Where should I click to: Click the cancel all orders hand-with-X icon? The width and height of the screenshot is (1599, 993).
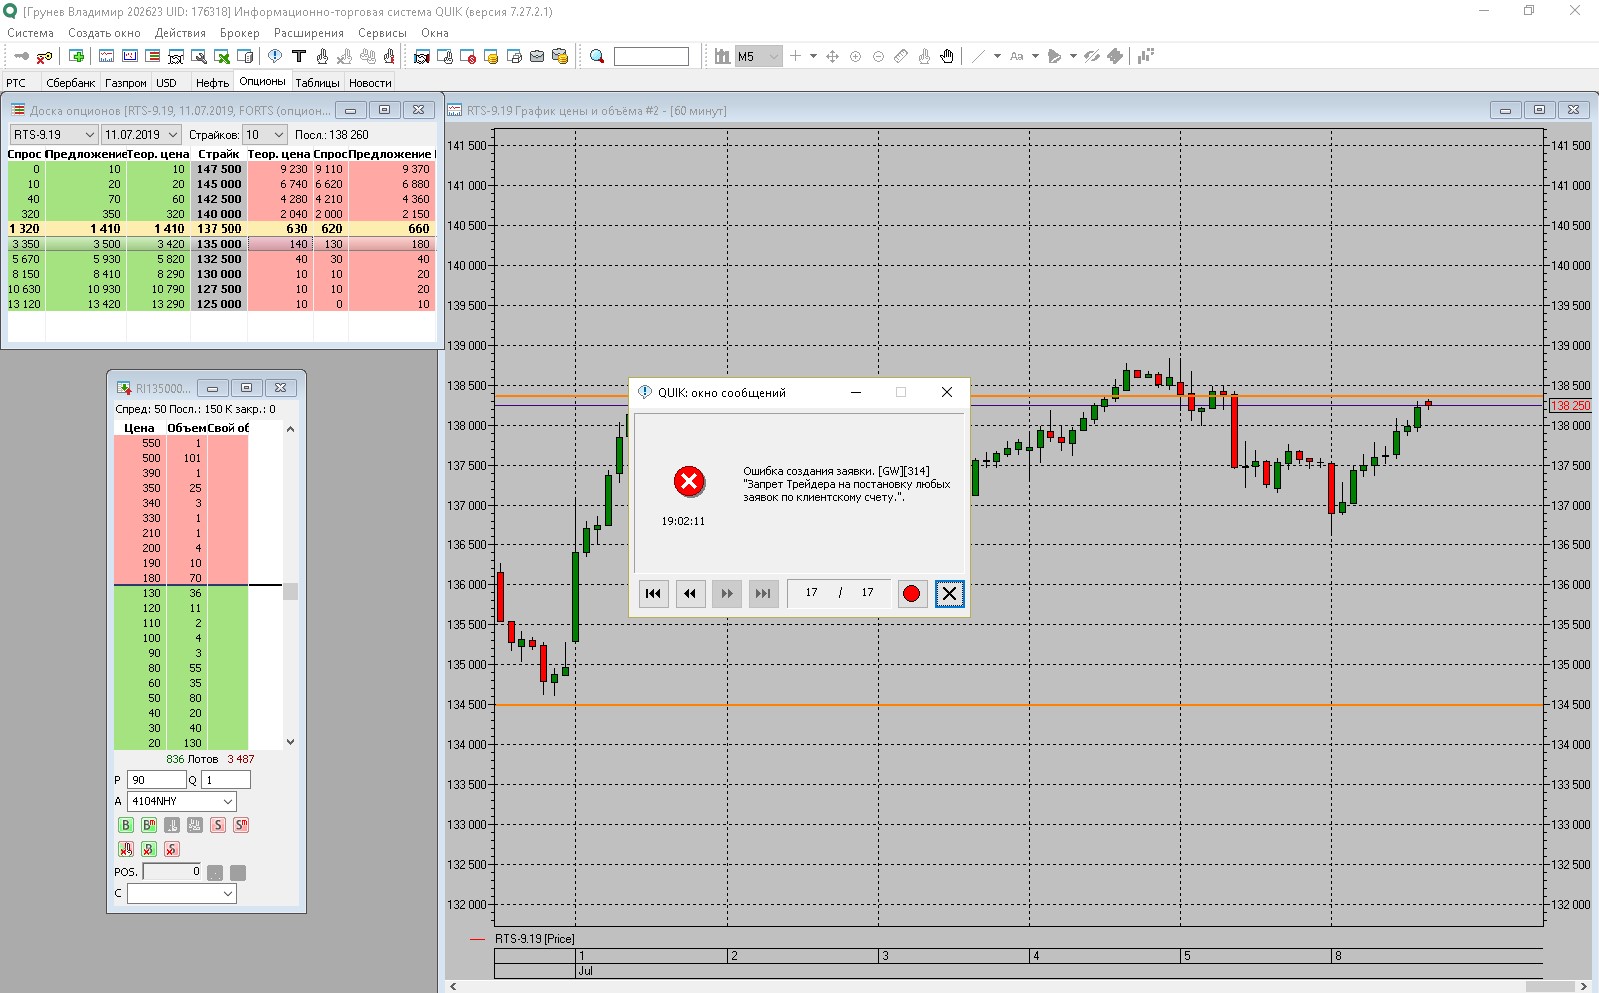(126, 849)
